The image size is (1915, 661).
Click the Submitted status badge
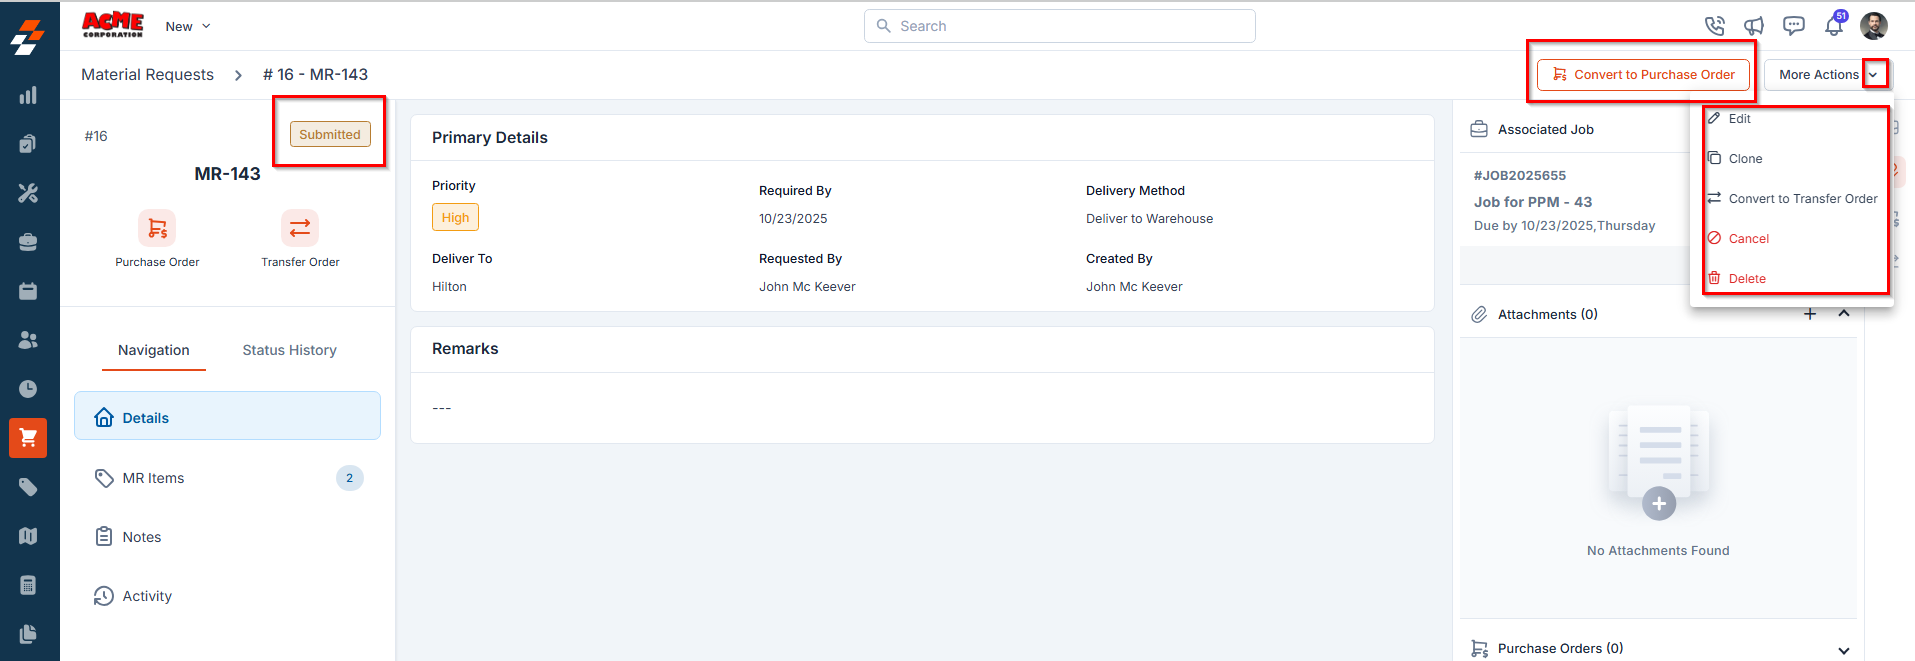pos(330,134)
